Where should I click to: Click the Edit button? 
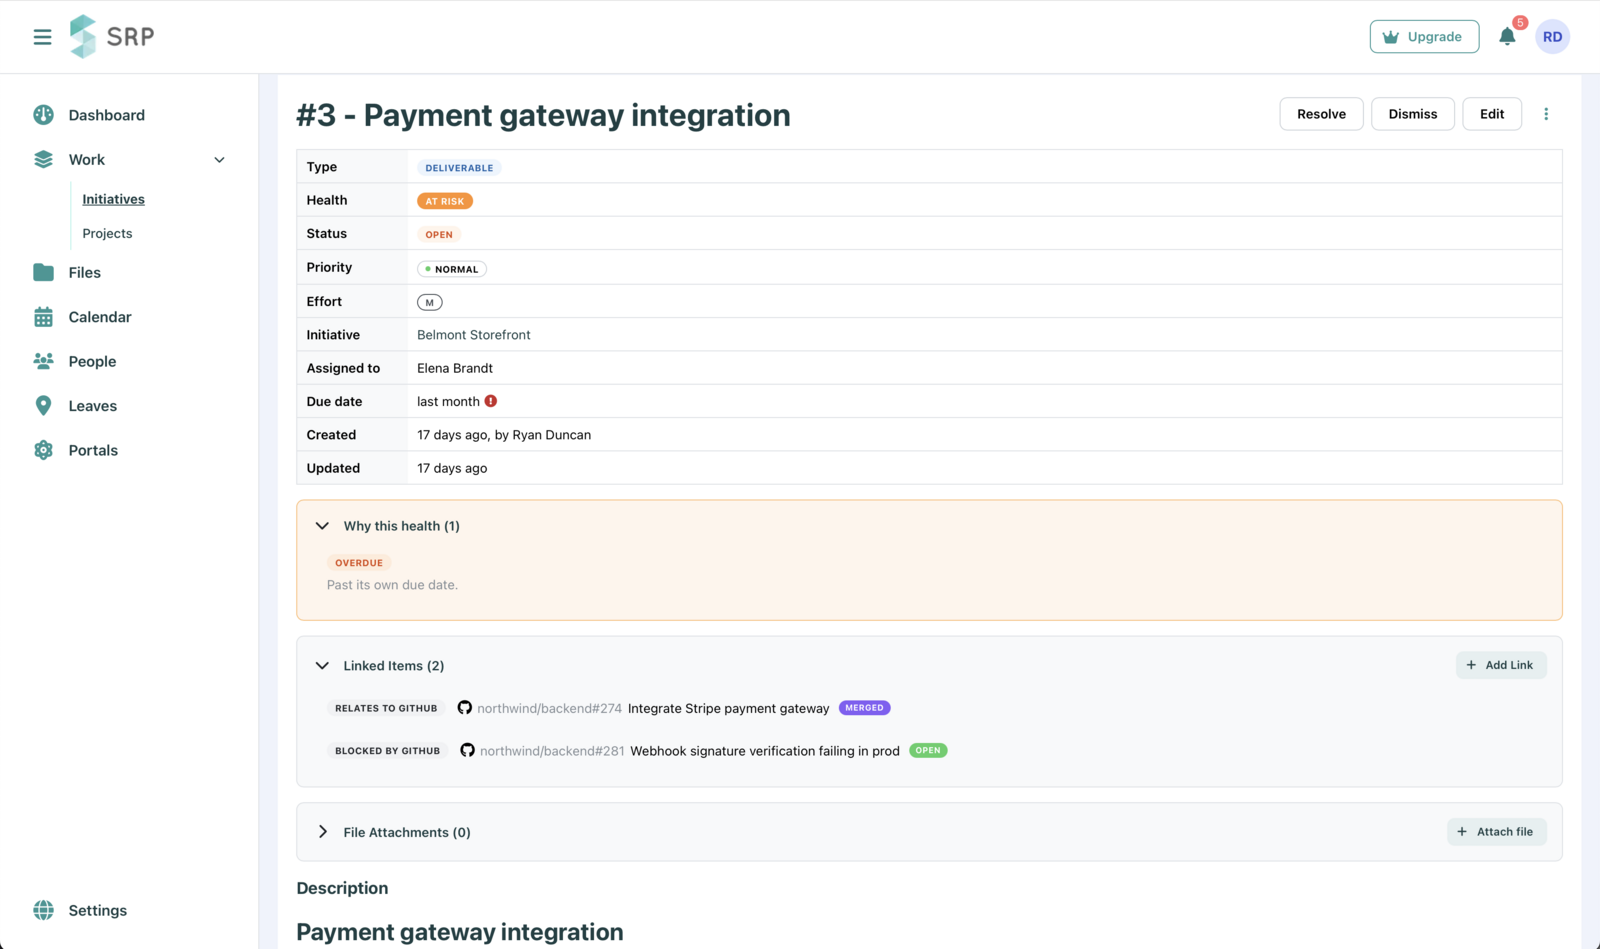pyautogui.click(x=1492, y=114)
